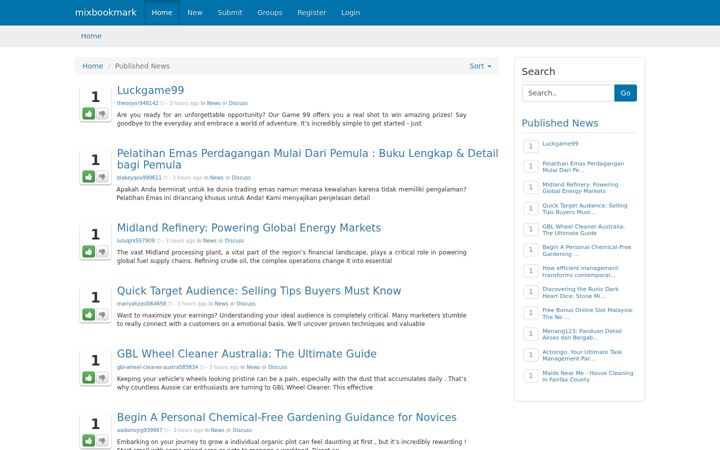720x450 pixels.
Task: Open the Register page
Action: [311, 12]
